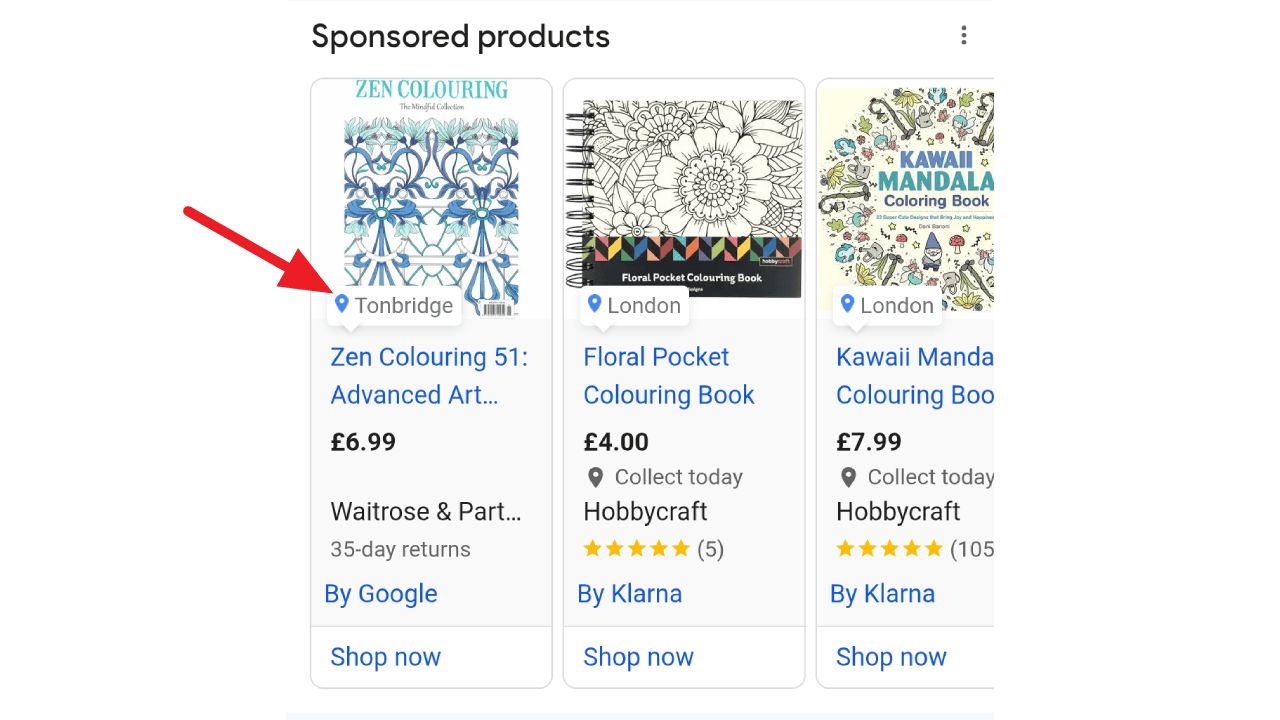
Task: Click By Klarna under Floral Pocket book
Action: [631, 594]
